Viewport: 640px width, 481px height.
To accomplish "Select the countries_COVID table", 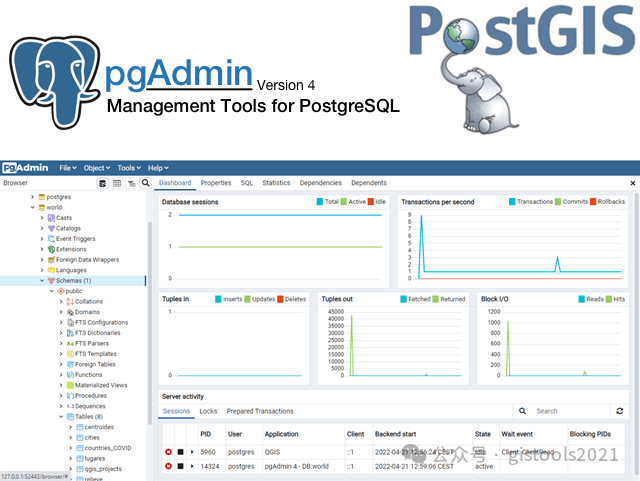I will (x=108, y=448).
